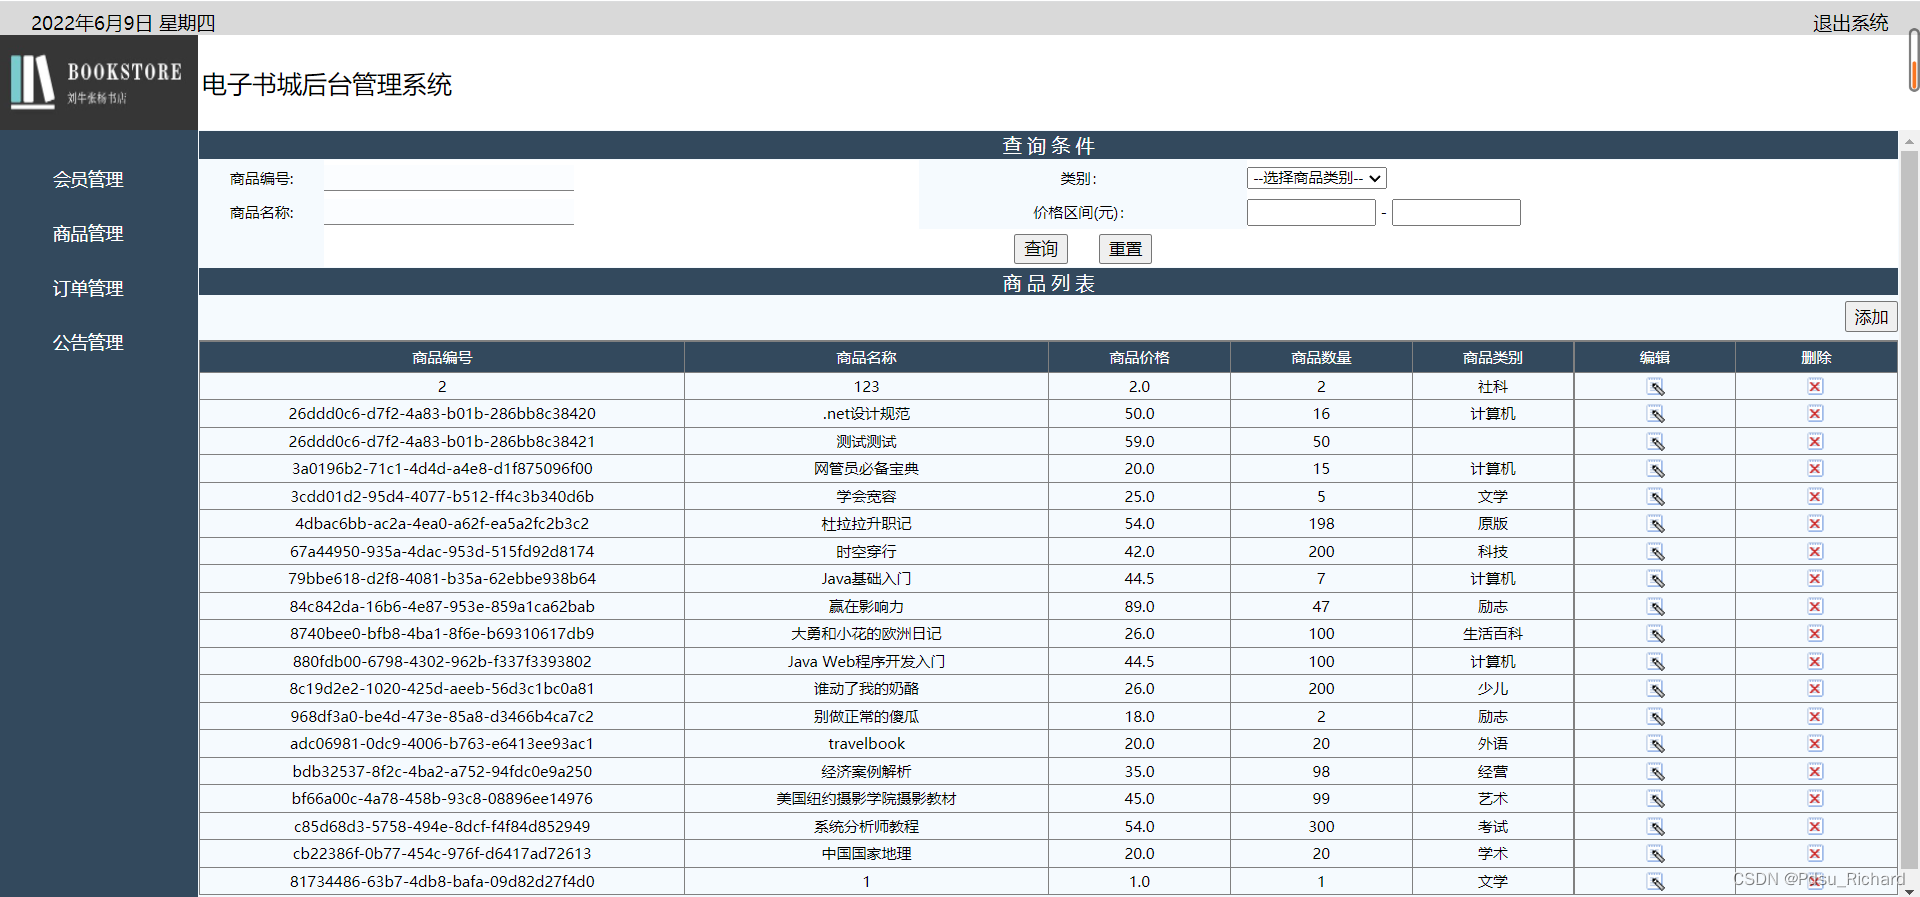Select ID 3cdd01d2-95d4-4077-b512-ff4c3b340d6b cell

click(442, 497)
